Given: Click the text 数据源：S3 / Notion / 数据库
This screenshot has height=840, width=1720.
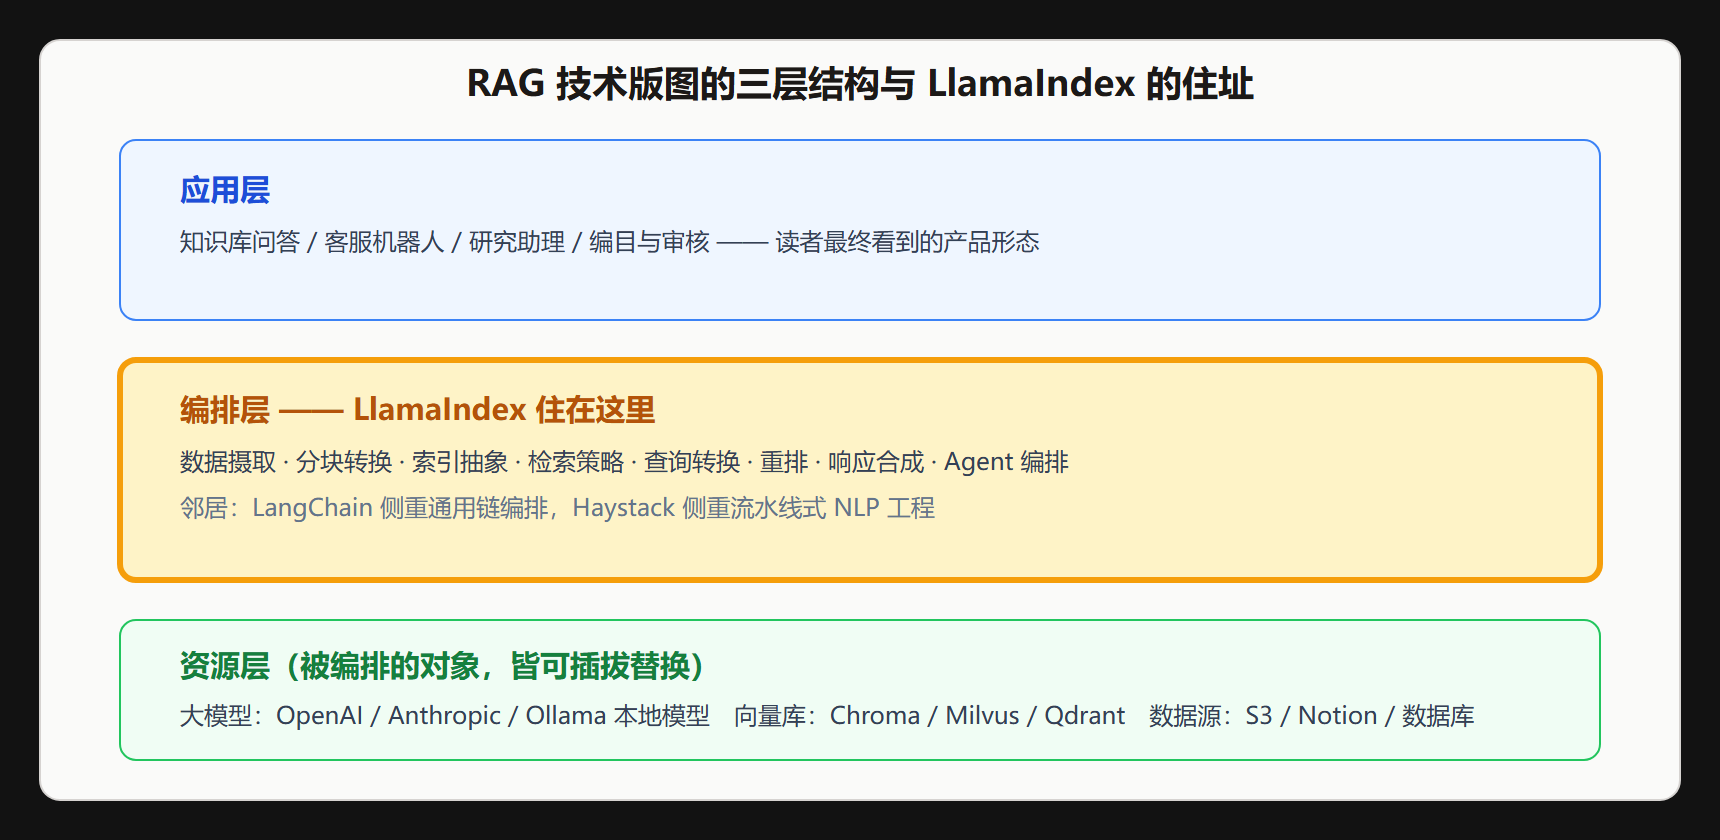Looking at the screenshot, I should tap(1312, 716).
